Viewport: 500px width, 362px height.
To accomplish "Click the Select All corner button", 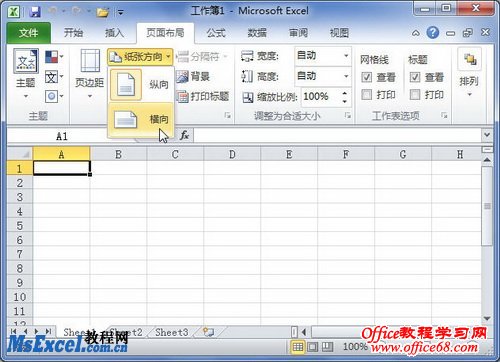I will click(20, 154).
